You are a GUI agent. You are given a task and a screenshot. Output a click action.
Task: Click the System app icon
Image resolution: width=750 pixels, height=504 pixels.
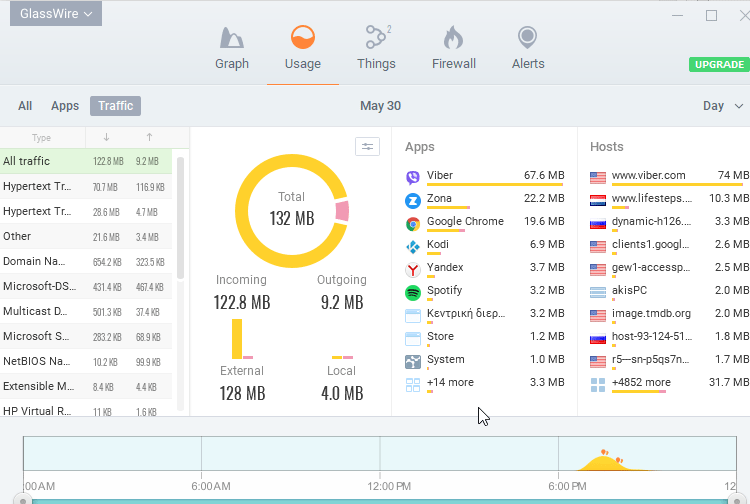pos(413,362)
